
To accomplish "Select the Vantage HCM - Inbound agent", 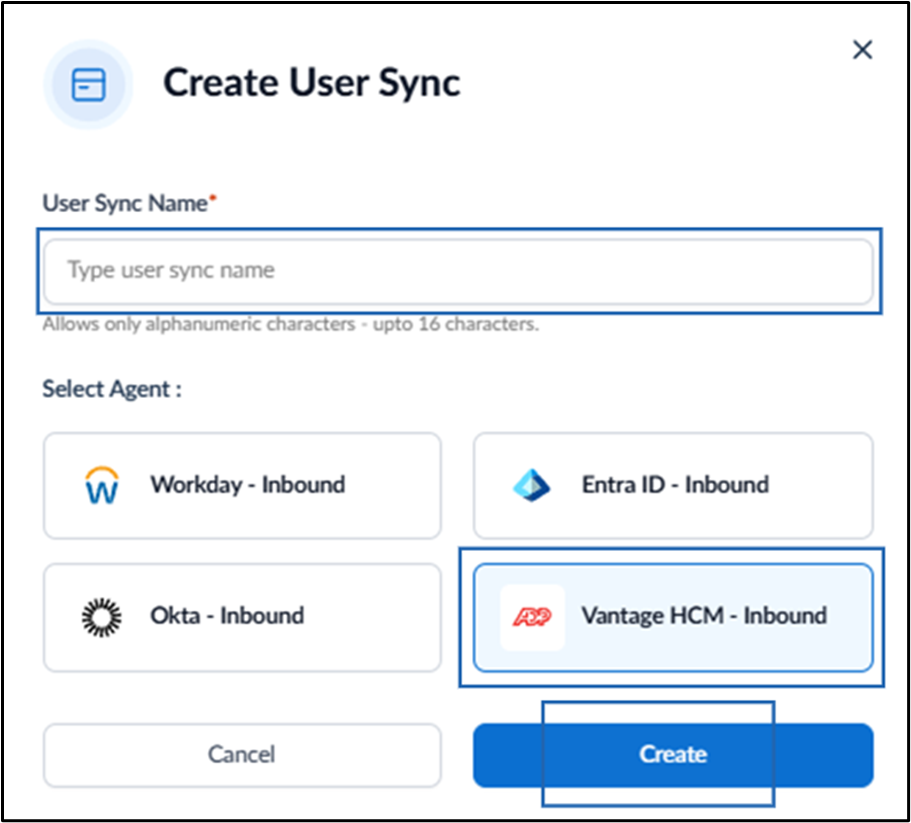I will click(x=673, y=617).
